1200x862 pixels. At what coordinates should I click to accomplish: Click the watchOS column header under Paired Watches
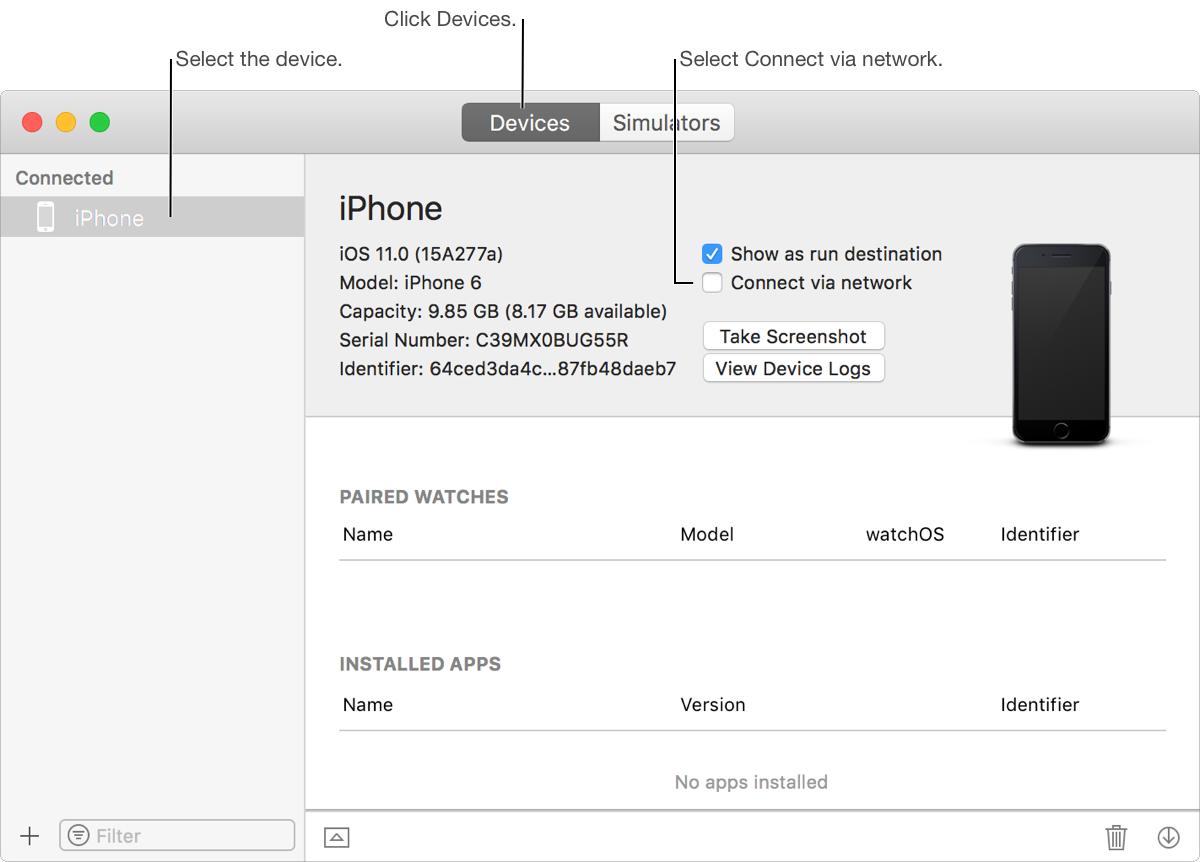[905, 534]
